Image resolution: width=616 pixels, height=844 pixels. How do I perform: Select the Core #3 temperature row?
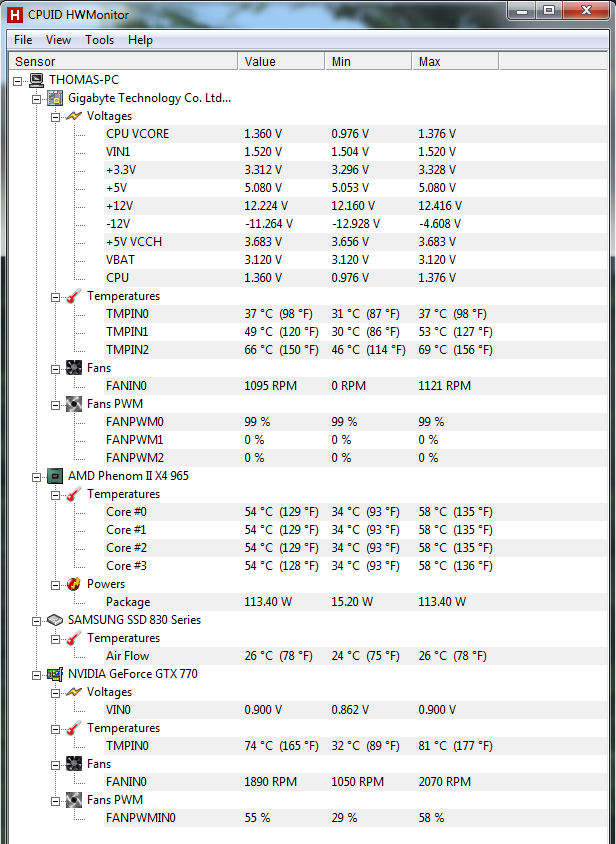tap(355, 566)
